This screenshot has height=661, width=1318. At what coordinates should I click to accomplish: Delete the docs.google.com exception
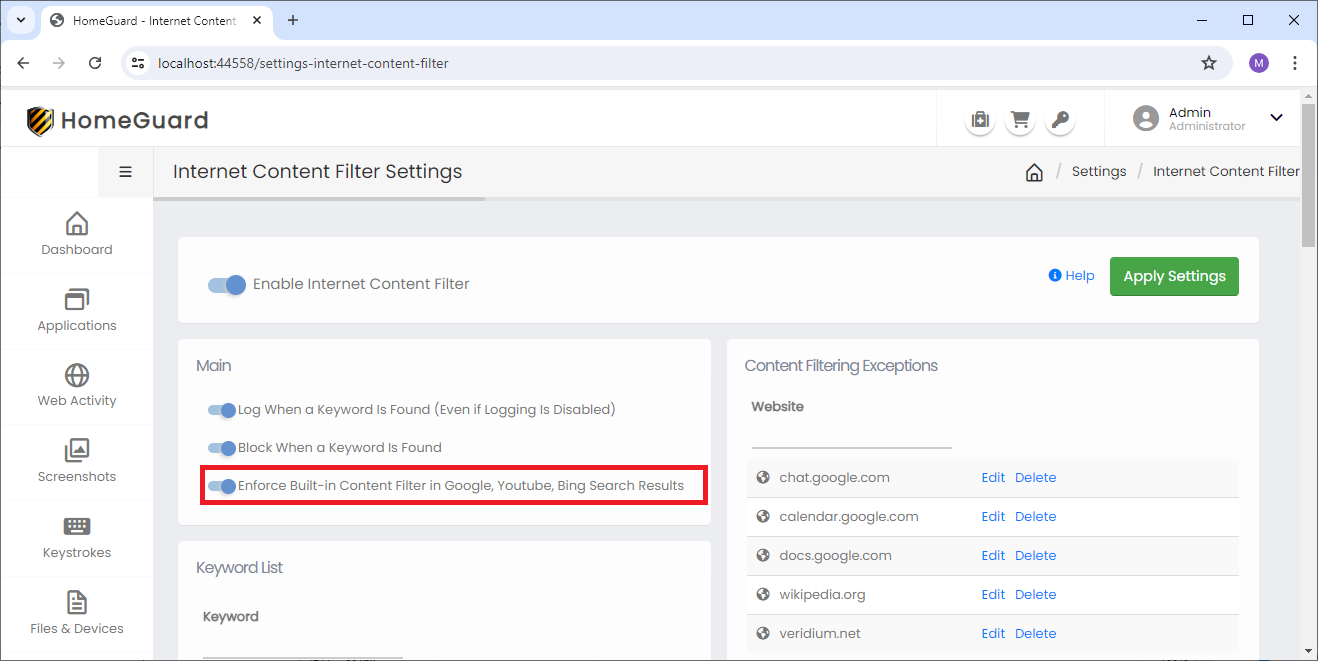coord(1036,555)
